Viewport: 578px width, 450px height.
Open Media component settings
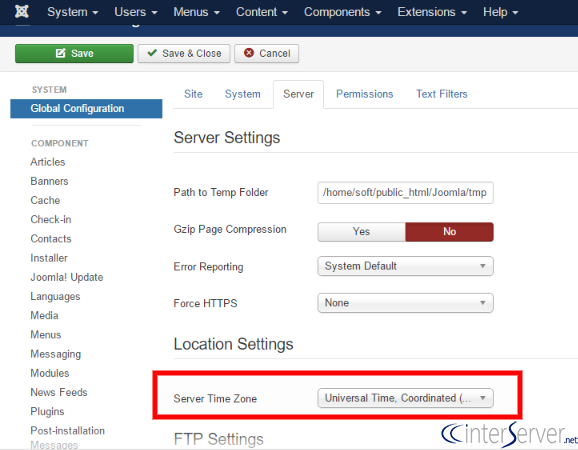click(x=44, y=315)
